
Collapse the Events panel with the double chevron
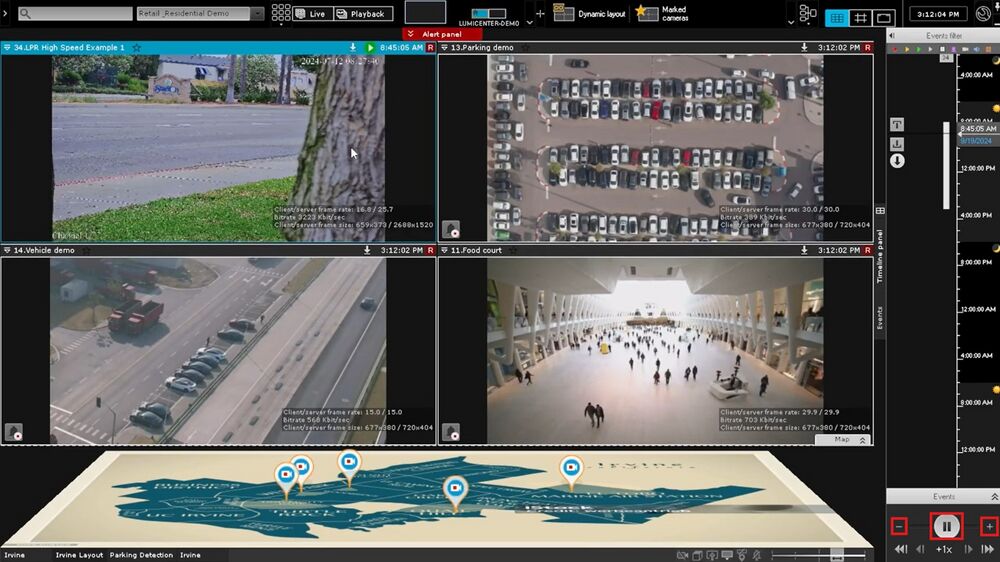pyautogui.click(x=993, y=496)
